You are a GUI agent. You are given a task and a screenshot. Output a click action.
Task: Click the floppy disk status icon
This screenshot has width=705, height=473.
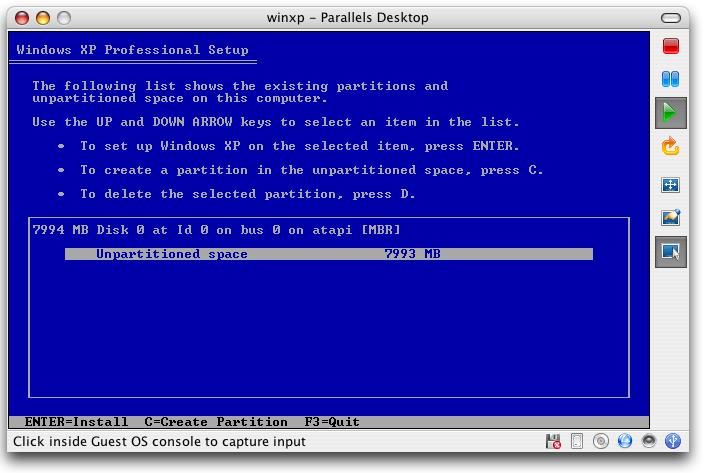[554, 441]
